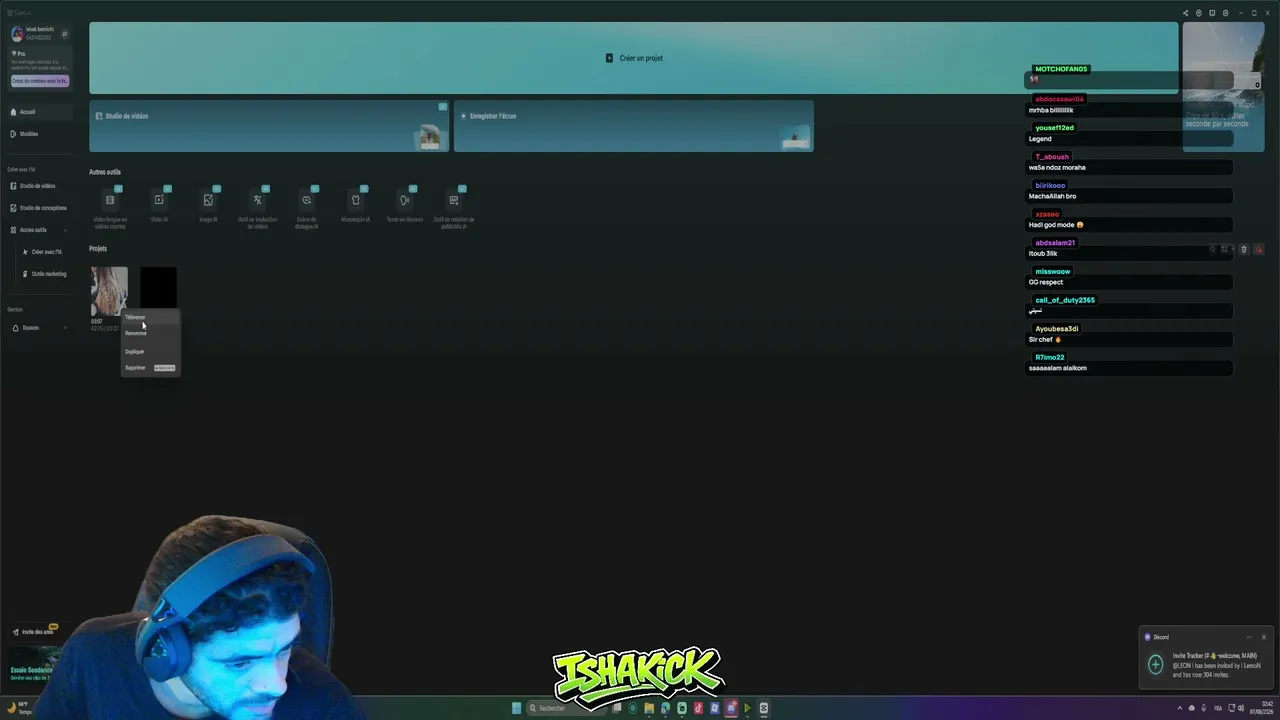
Task: Open Studio de vidéos in the sidebar
Action: (38, 186)
